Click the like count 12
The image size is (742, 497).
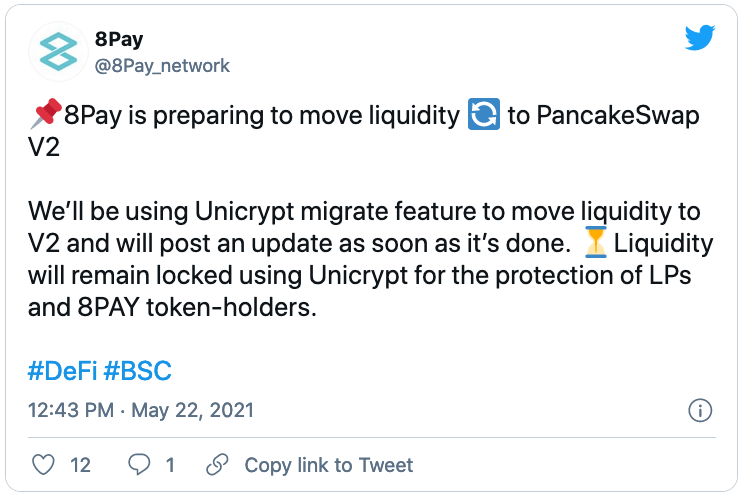click(80, 465)
